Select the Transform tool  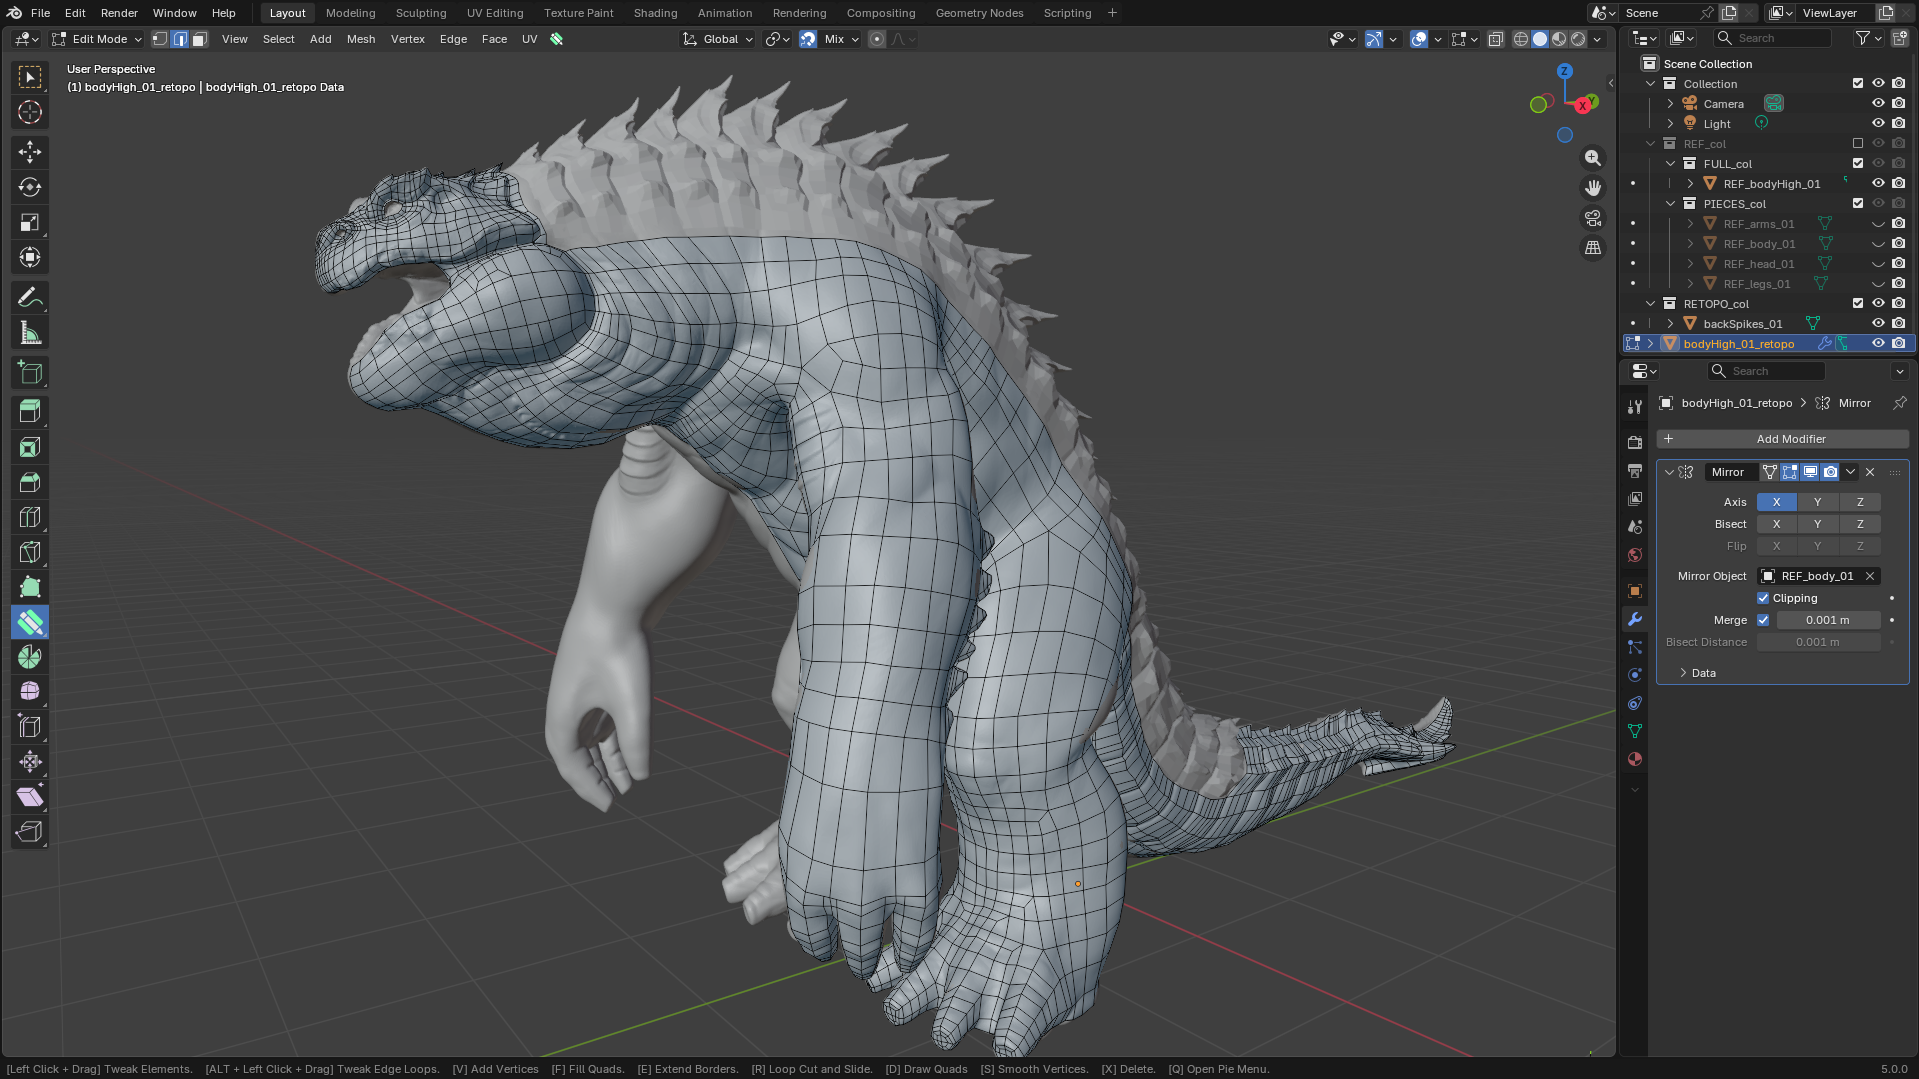tap(30, 257)
